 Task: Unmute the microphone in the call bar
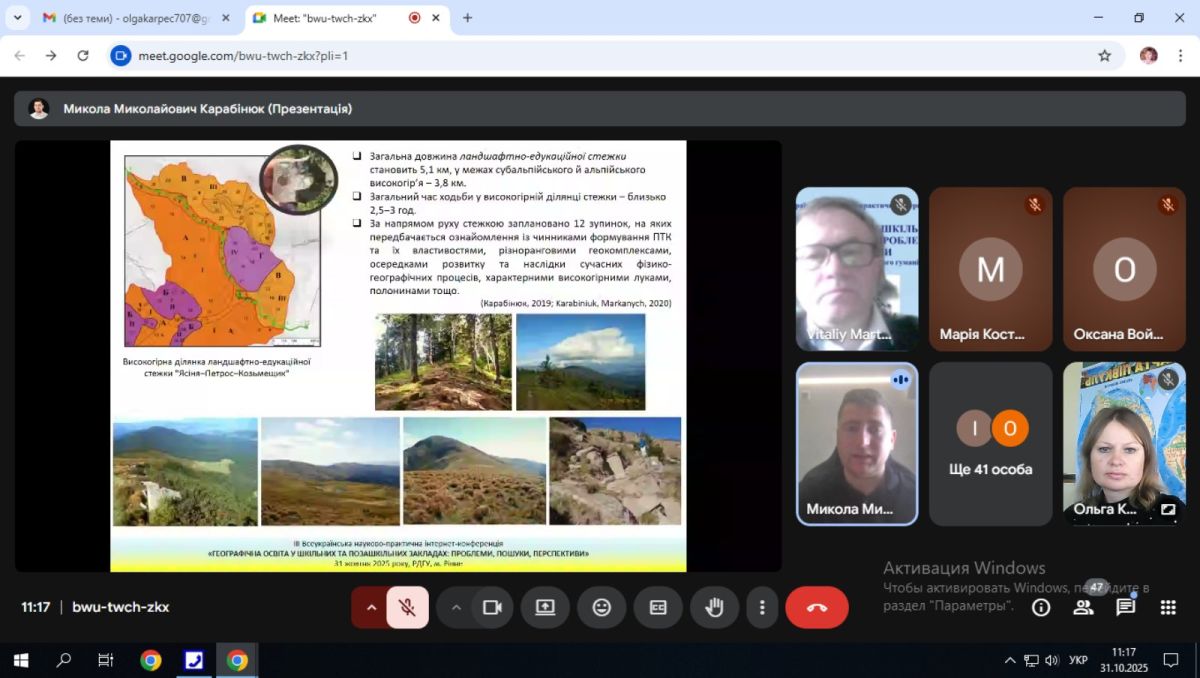tap(406, 607)
